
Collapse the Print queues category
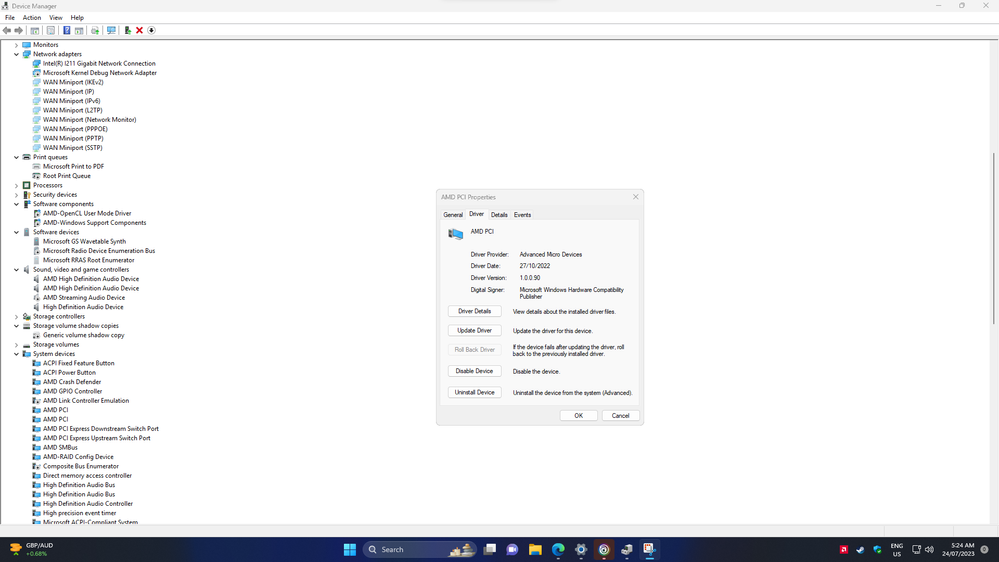tap(17, 157)
